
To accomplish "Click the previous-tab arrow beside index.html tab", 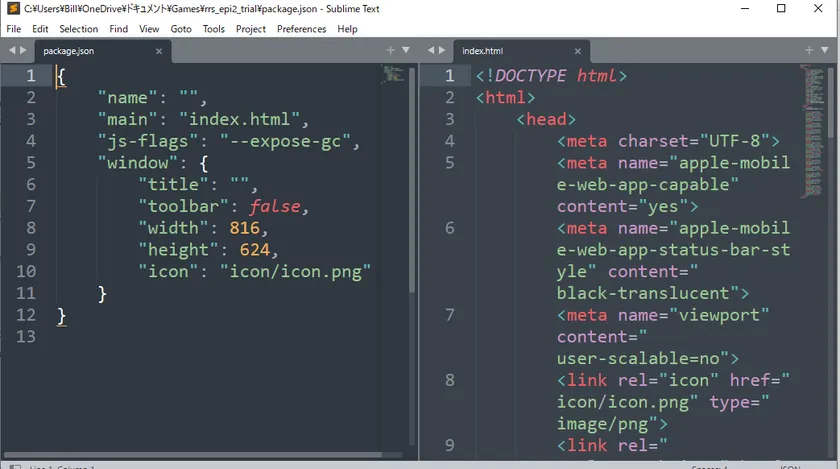I will tap(430, 50).
